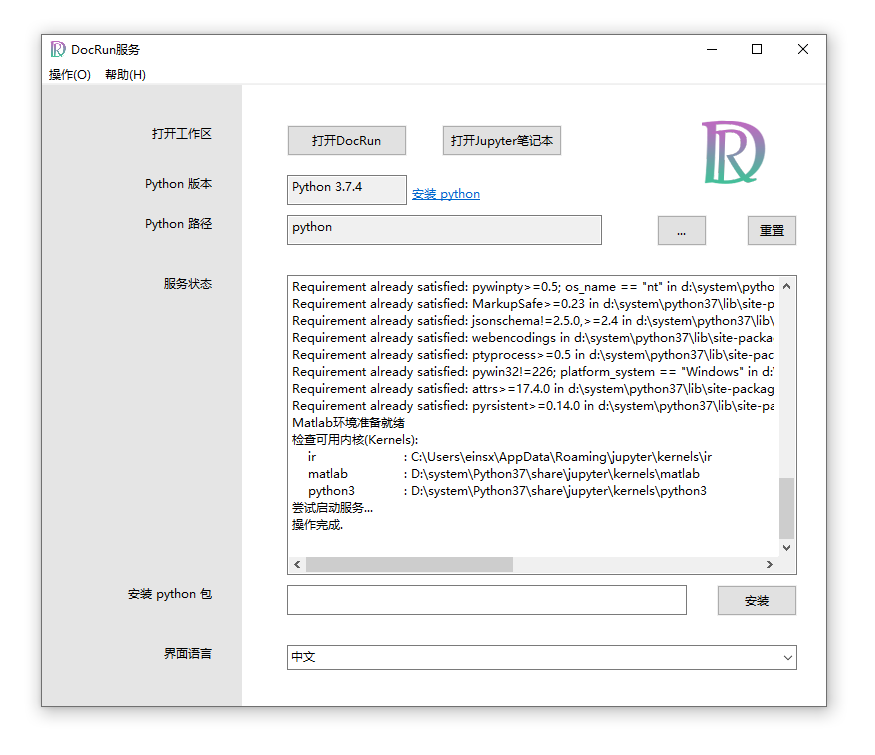Click the 打开Jupyter笔记本 button
This screenshot has height=755, width=875.
coord(502,140)
